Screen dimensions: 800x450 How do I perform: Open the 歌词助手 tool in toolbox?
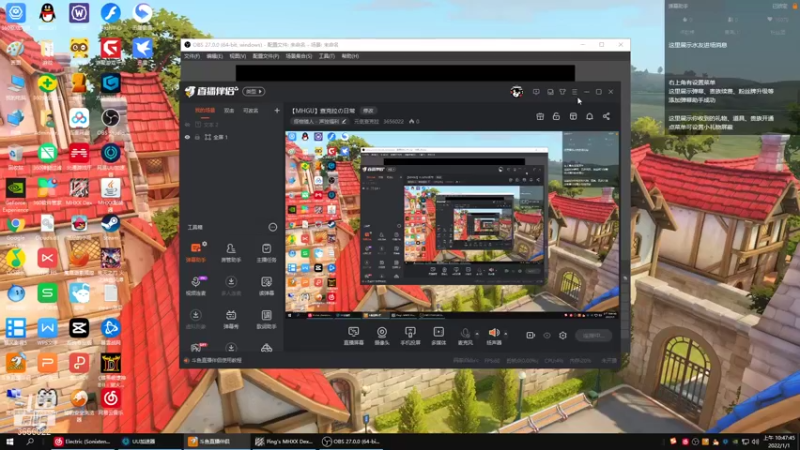(266, 319)
